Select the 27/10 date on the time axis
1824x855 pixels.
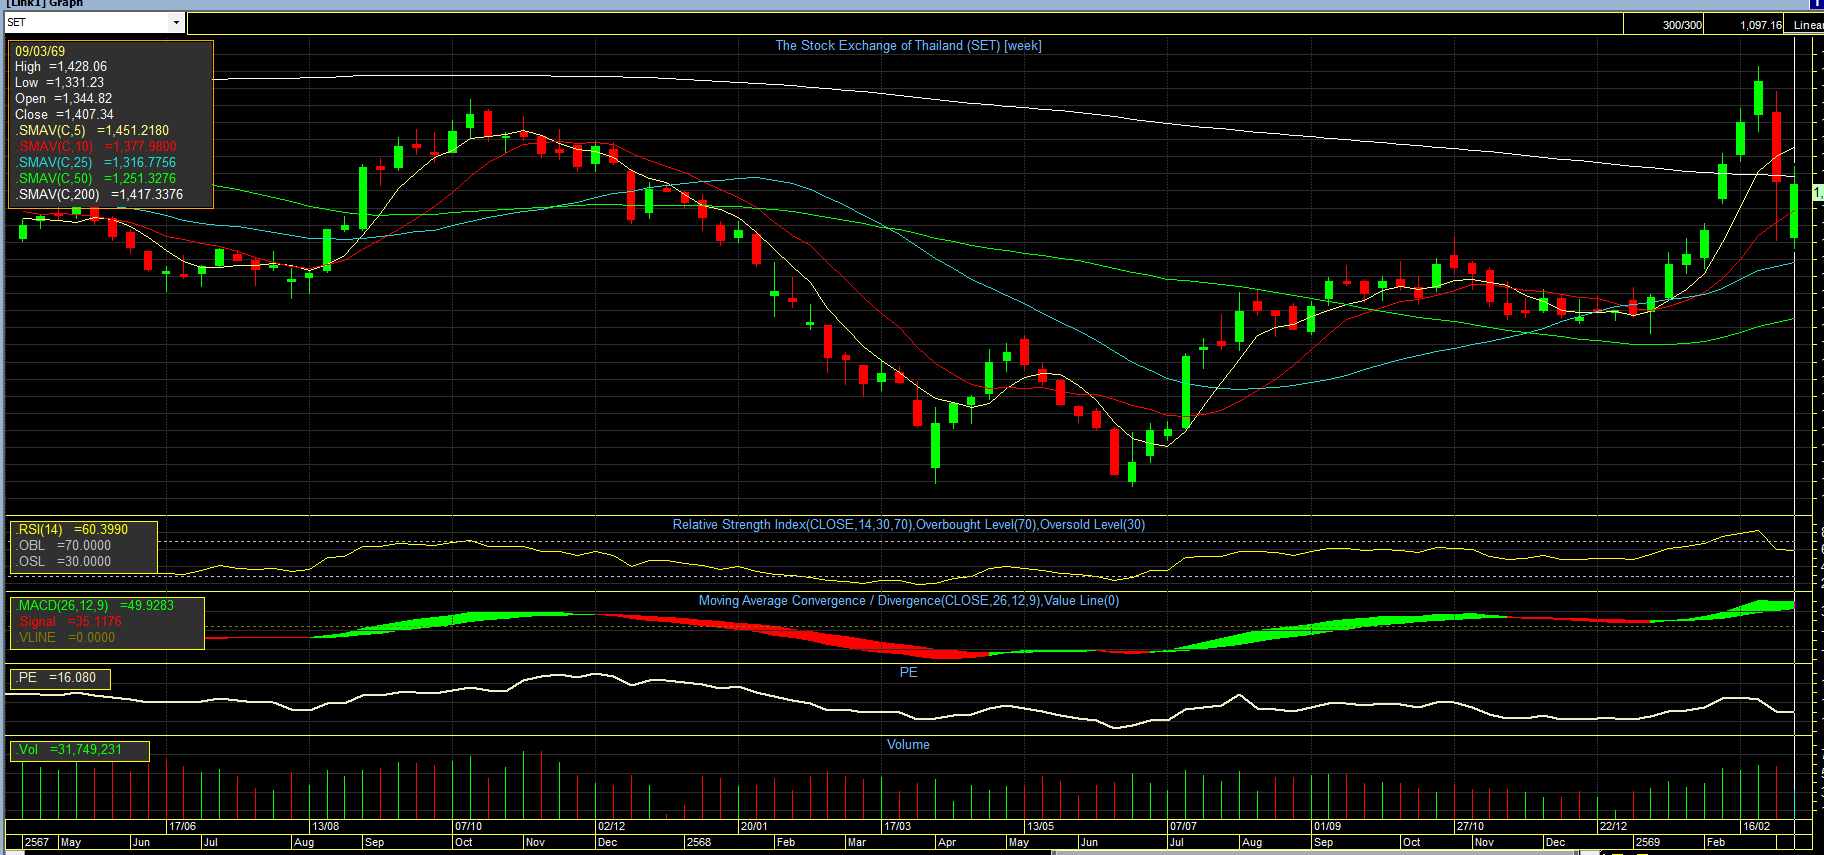[x=1471, y=827]
